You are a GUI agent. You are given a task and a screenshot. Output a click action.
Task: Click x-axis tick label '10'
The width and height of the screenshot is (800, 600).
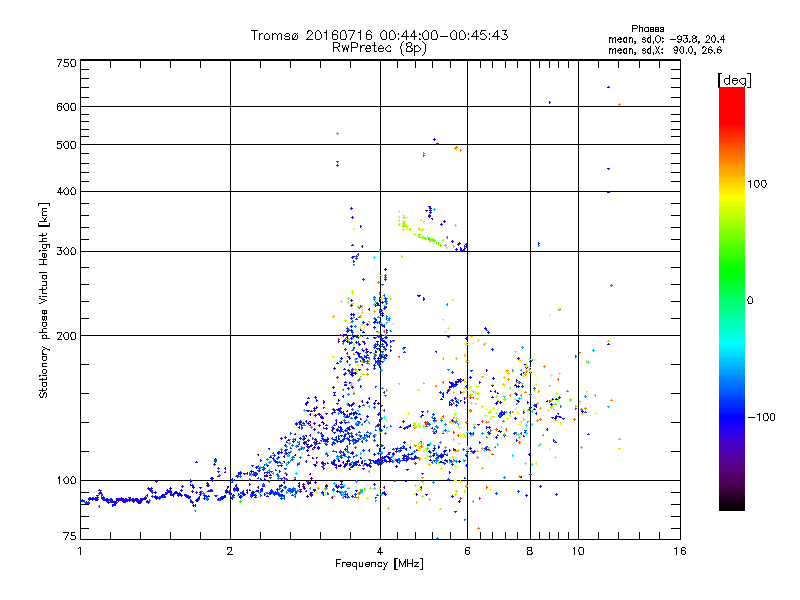578,551
